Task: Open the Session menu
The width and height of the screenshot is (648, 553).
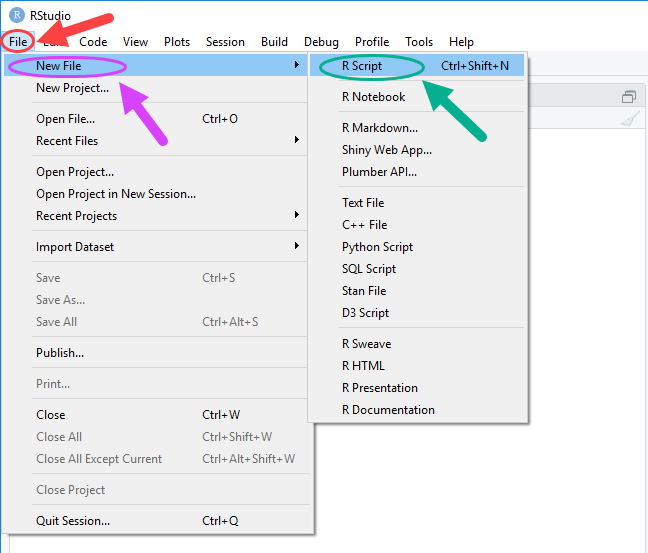Action: (x=225, y=42)
